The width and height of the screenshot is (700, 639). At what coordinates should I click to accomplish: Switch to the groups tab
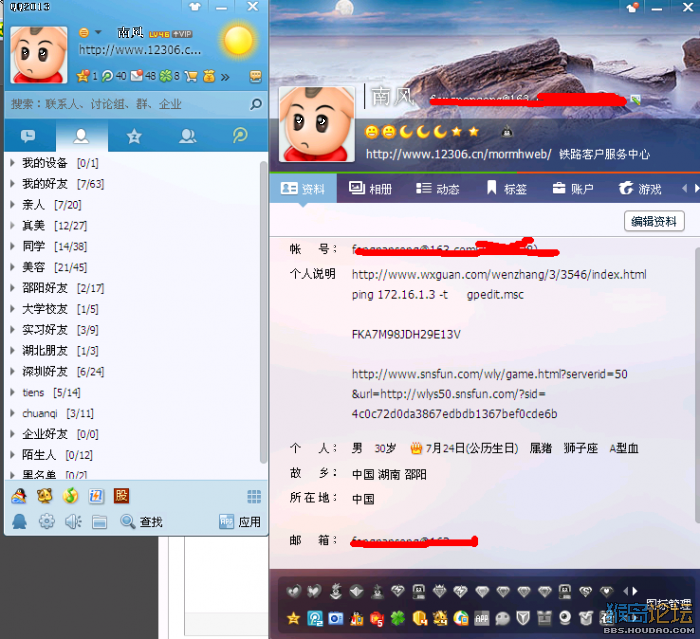point(187,136)
